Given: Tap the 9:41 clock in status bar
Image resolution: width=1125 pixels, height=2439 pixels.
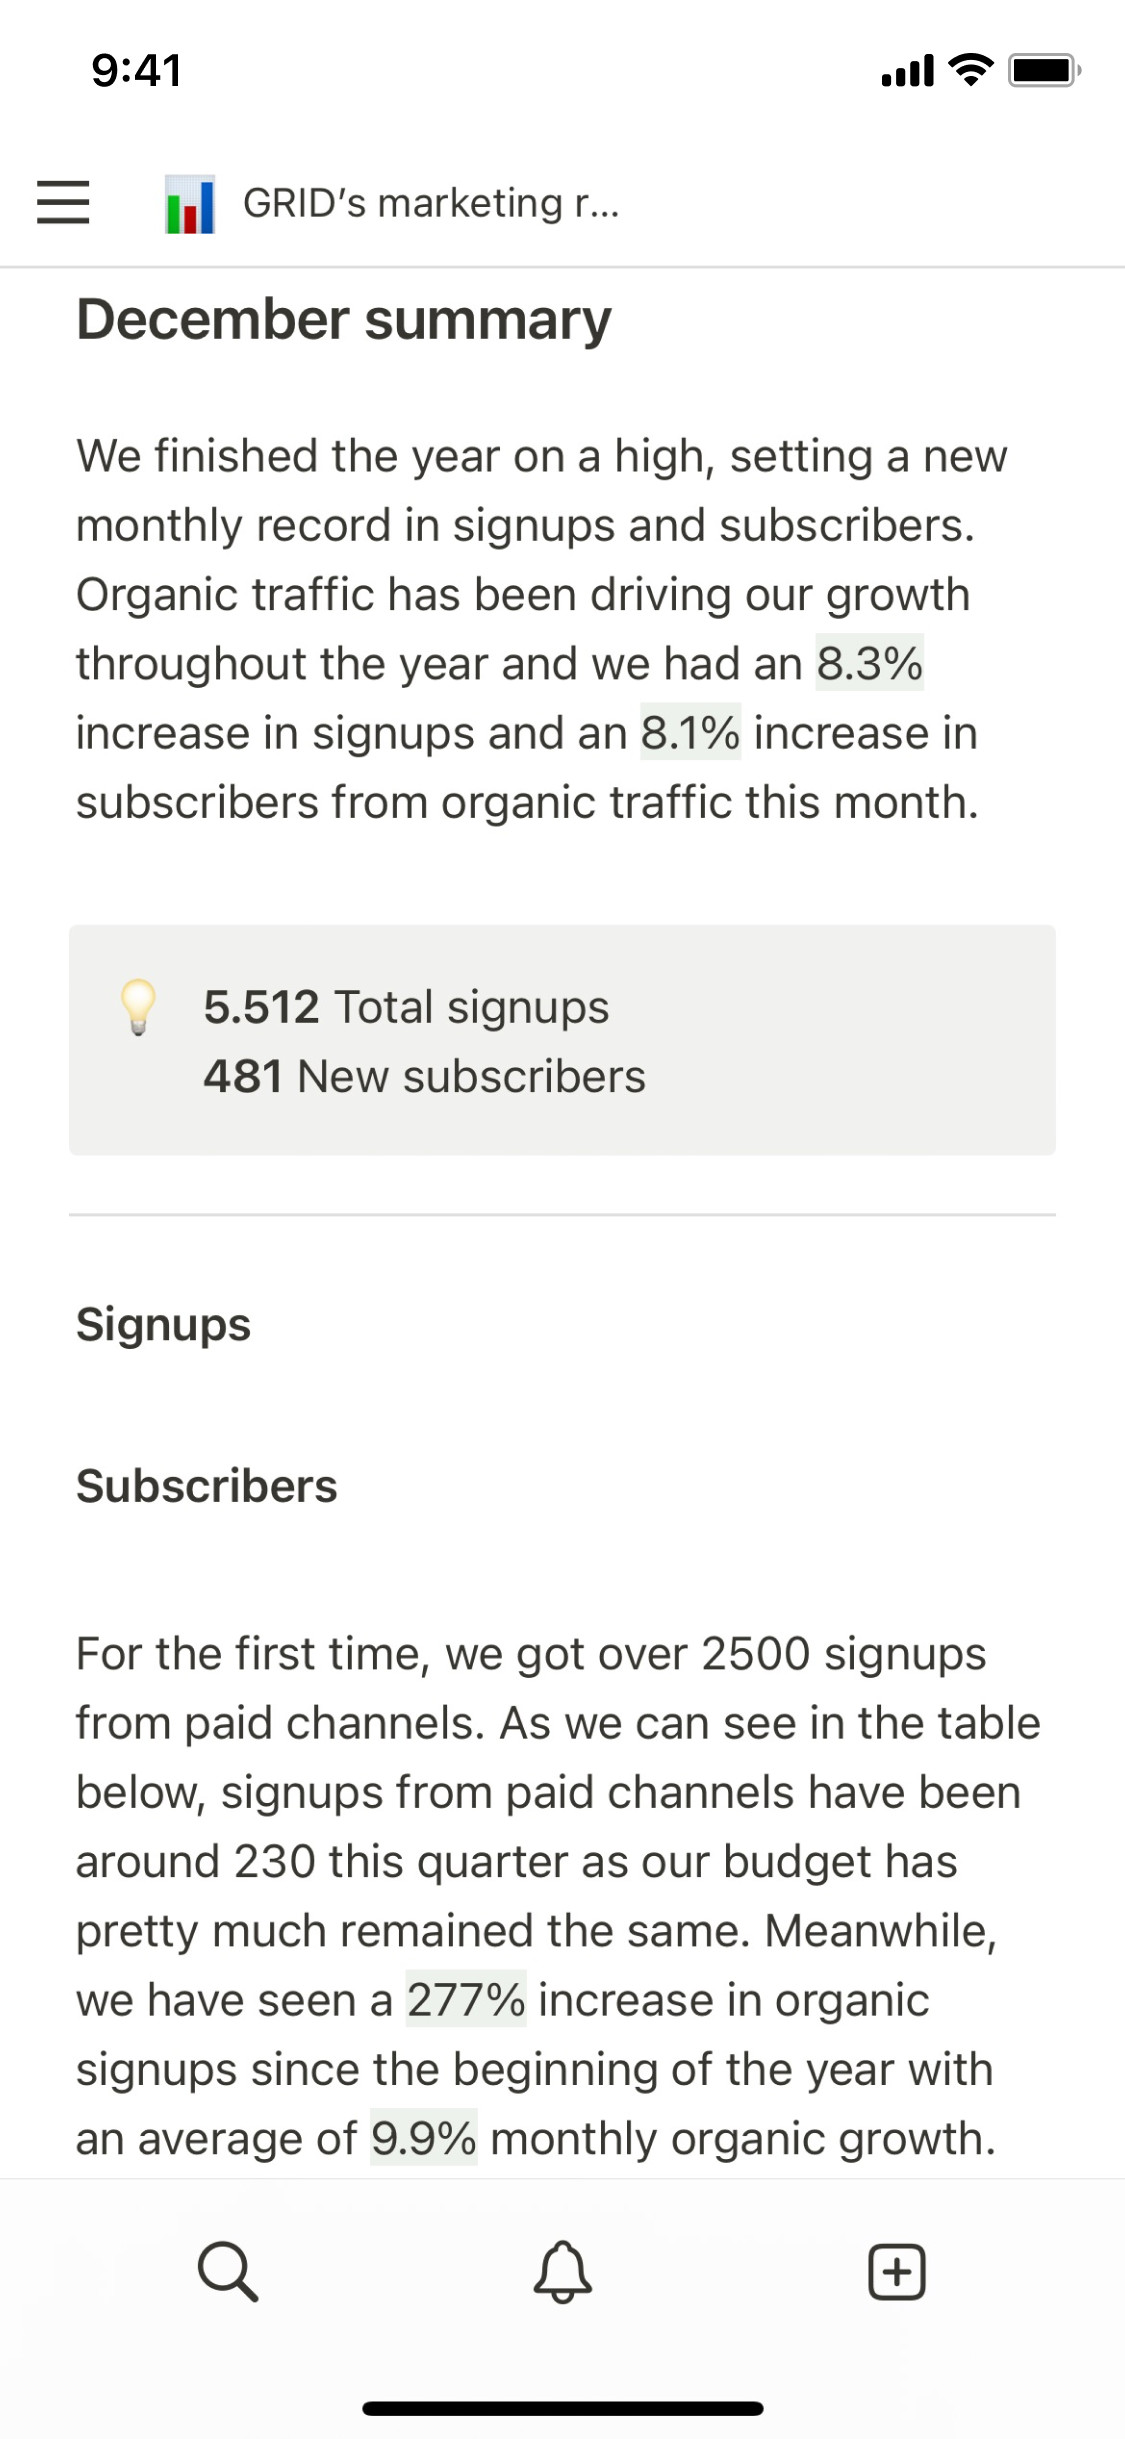Looking at the screenshot, I should (137, 71).
